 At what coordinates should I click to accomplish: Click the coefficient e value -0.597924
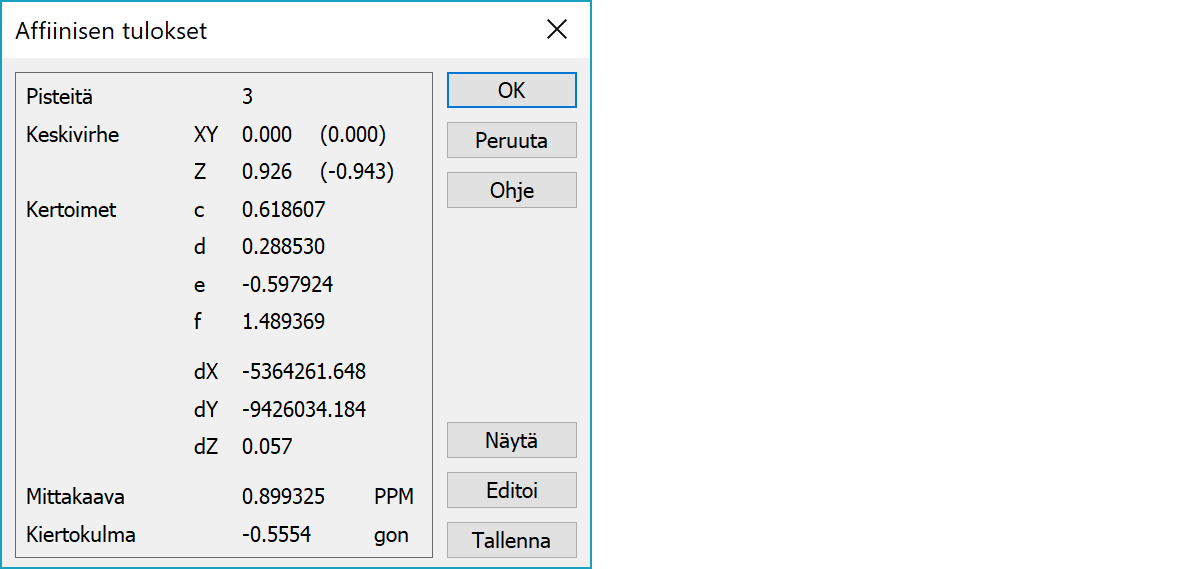pyautogui.click(x=287, y=285)
